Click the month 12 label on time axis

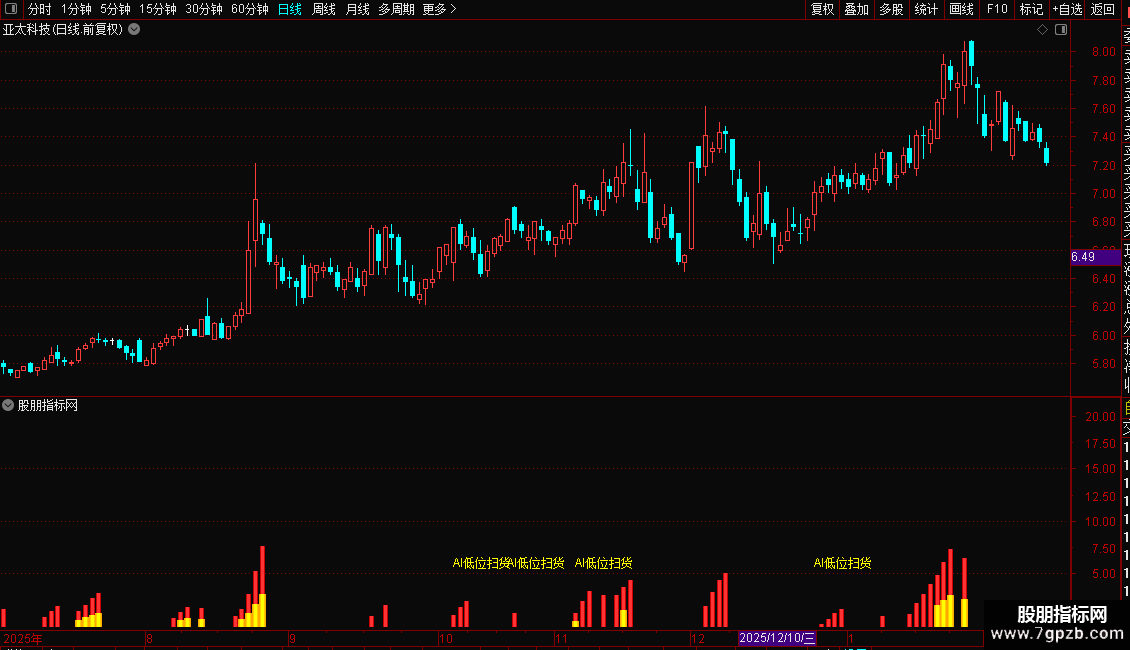tap(698, 638)
